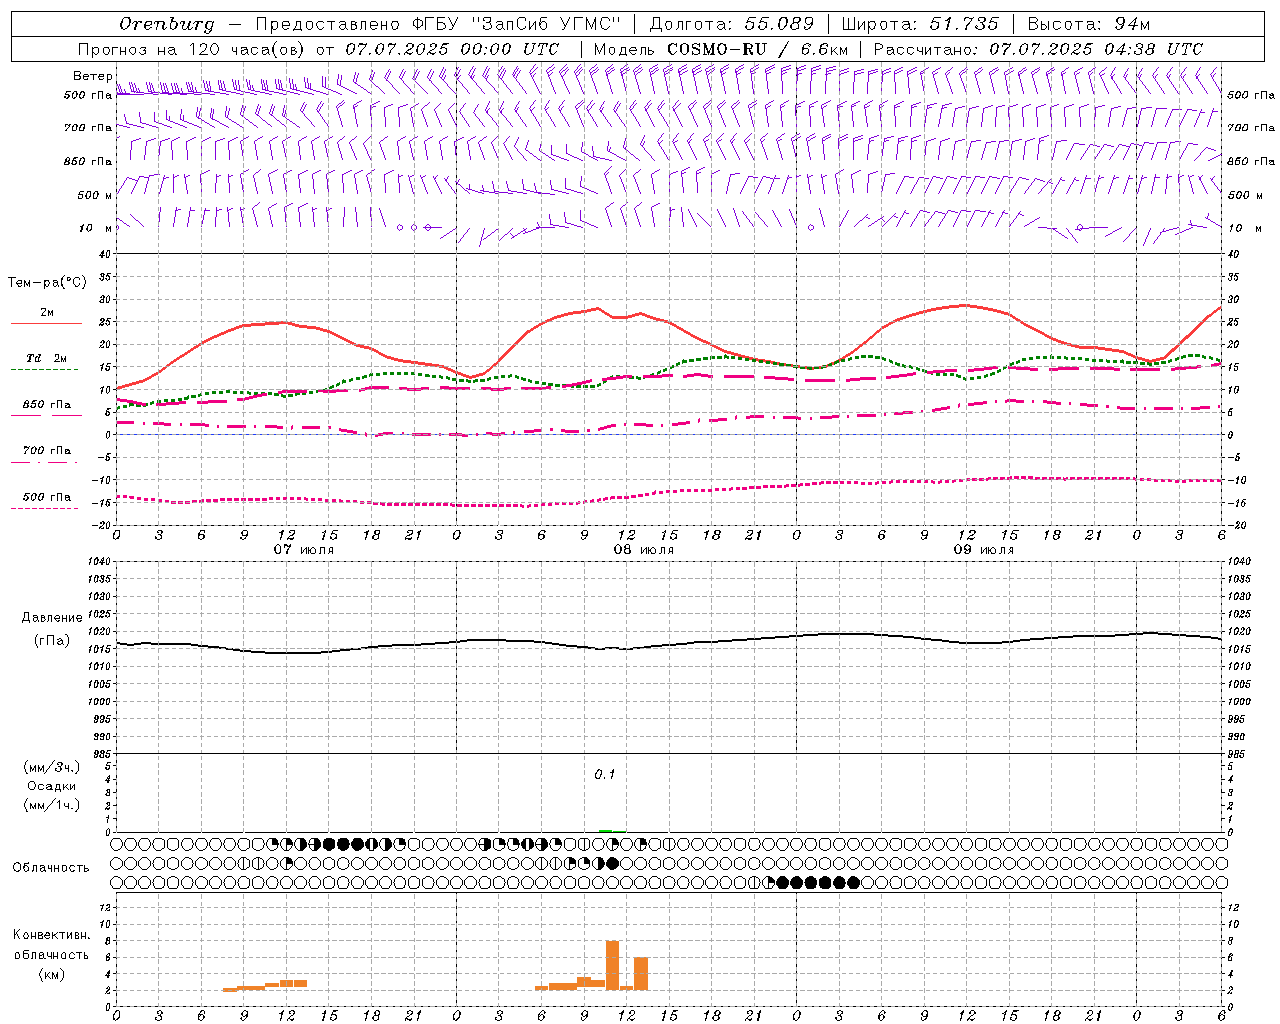Click the red solid 2м temperature legend line

tap(46, 323)
